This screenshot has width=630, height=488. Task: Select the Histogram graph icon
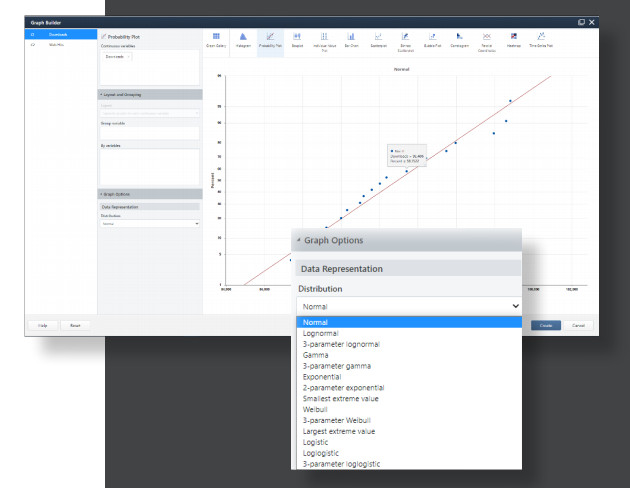coord(243,41)
